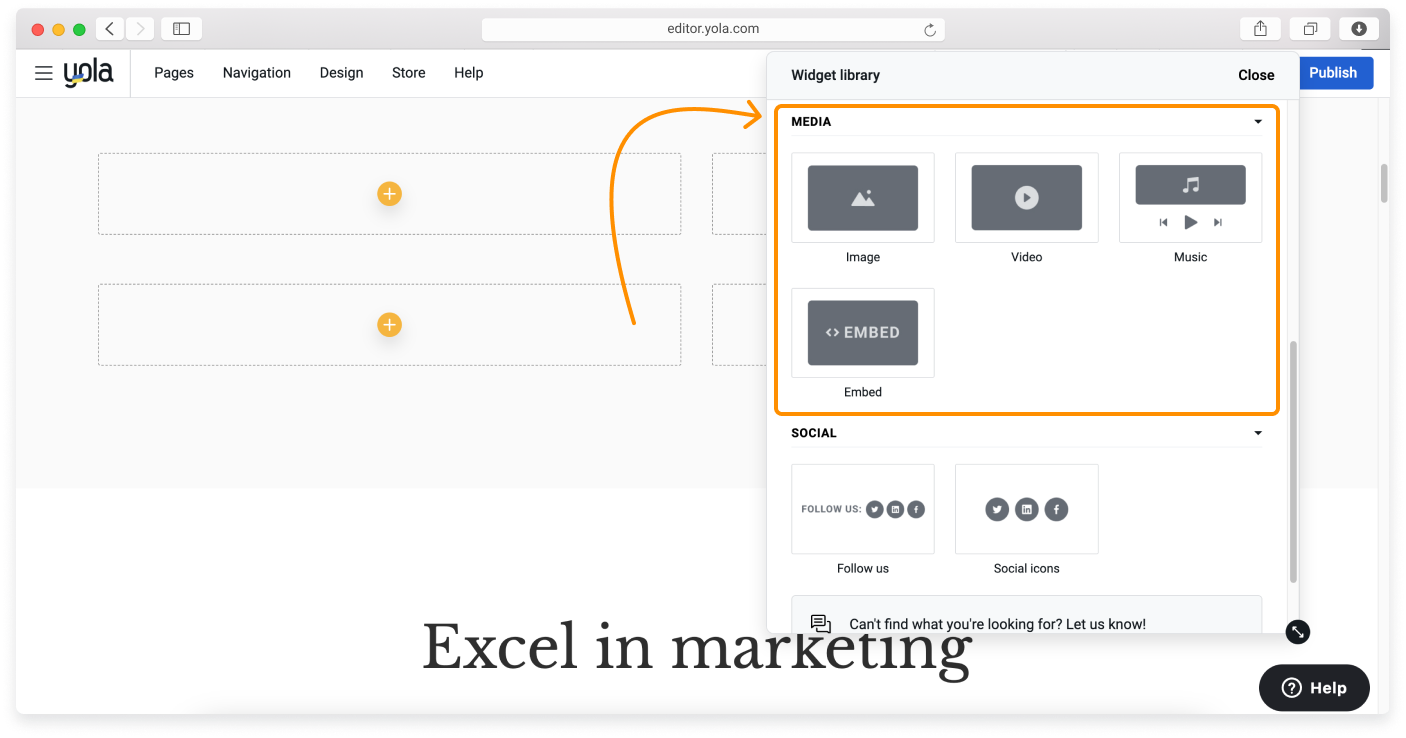Choose the Music widget thumbnail

(1190, 198)
